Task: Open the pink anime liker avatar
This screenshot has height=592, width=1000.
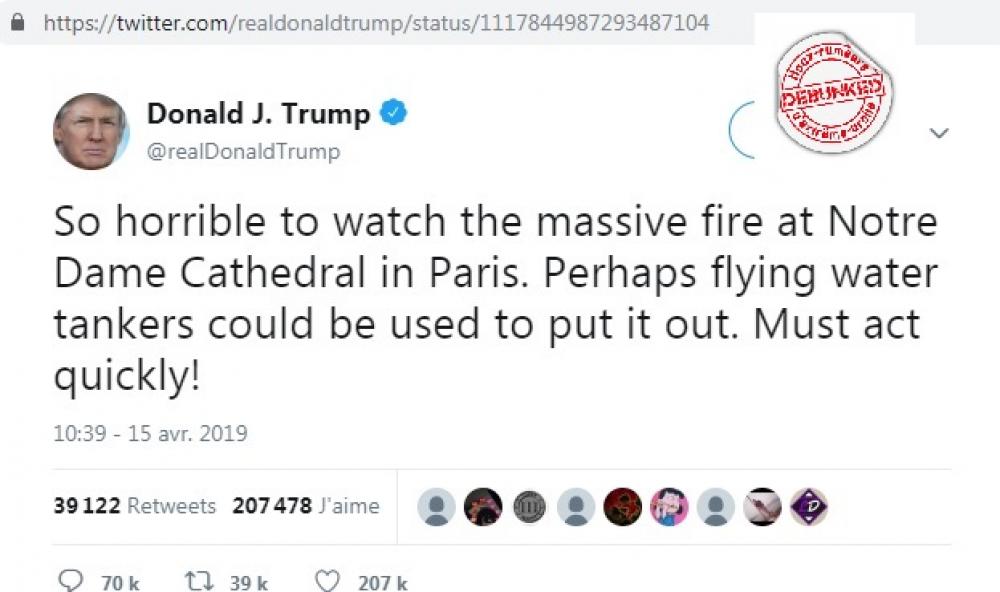Action: [669, 507]
